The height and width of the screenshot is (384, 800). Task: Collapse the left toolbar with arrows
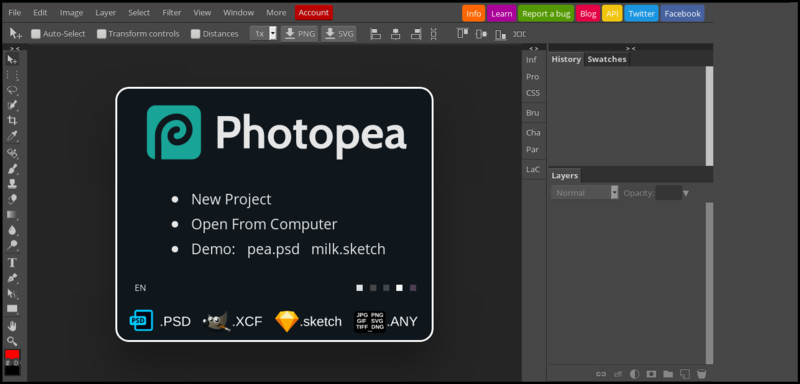pos(15,48)
